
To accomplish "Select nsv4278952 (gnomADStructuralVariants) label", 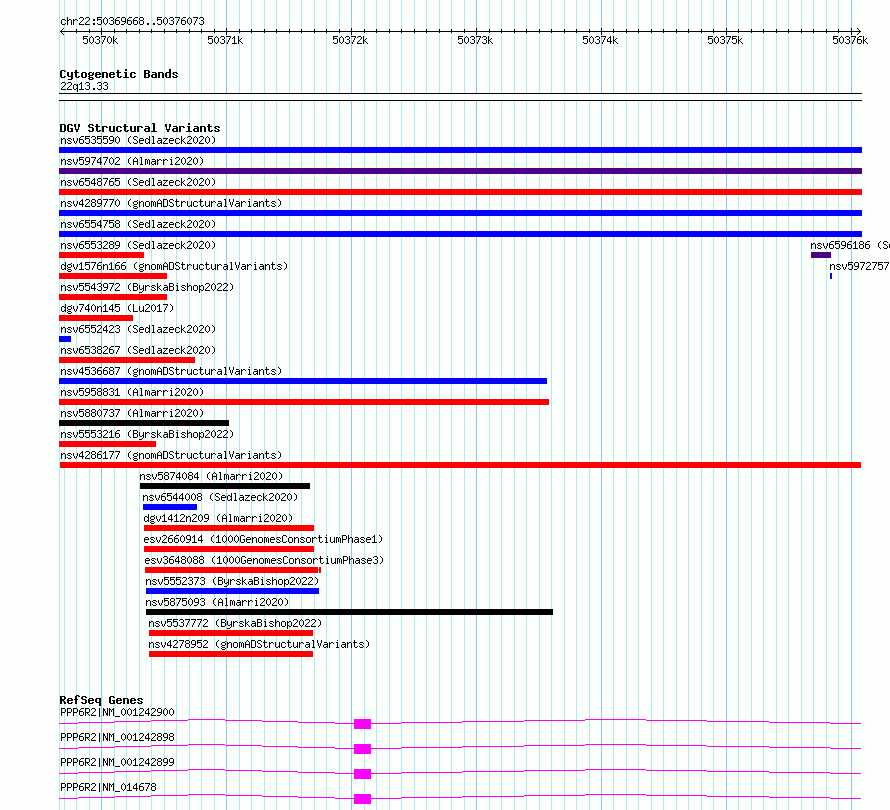I will pos(259,644).
